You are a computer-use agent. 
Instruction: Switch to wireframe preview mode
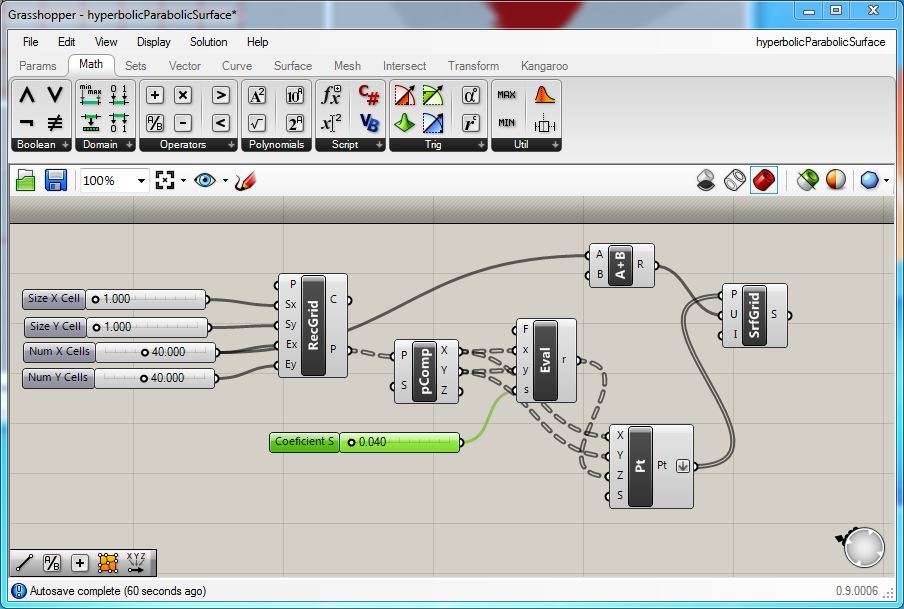click(x=734, y=181)
